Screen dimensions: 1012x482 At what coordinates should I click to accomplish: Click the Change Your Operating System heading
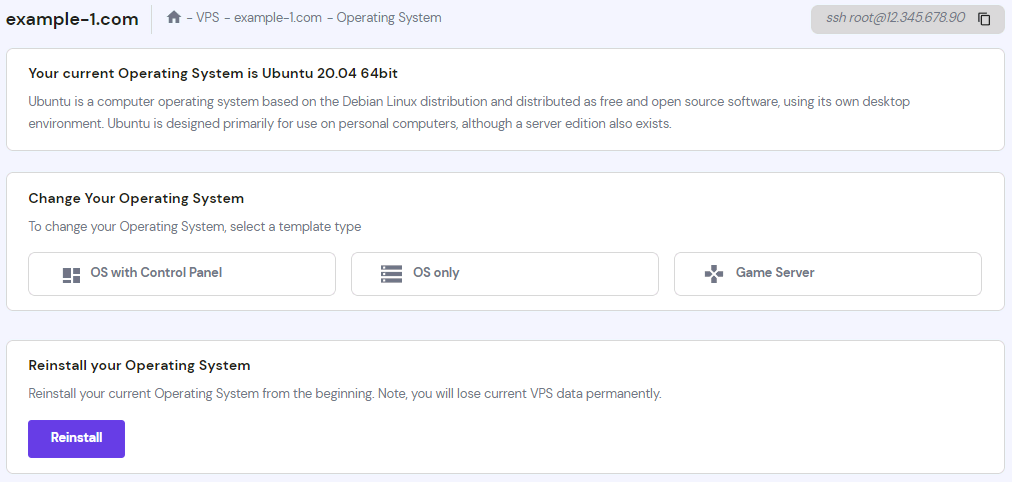(x=136, y=198)
